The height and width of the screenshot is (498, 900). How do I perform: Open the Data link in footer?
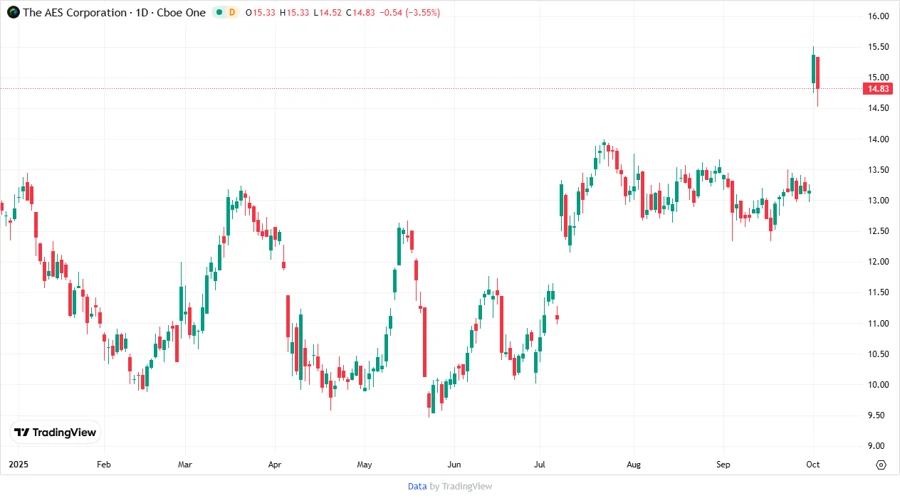[417, 486]
